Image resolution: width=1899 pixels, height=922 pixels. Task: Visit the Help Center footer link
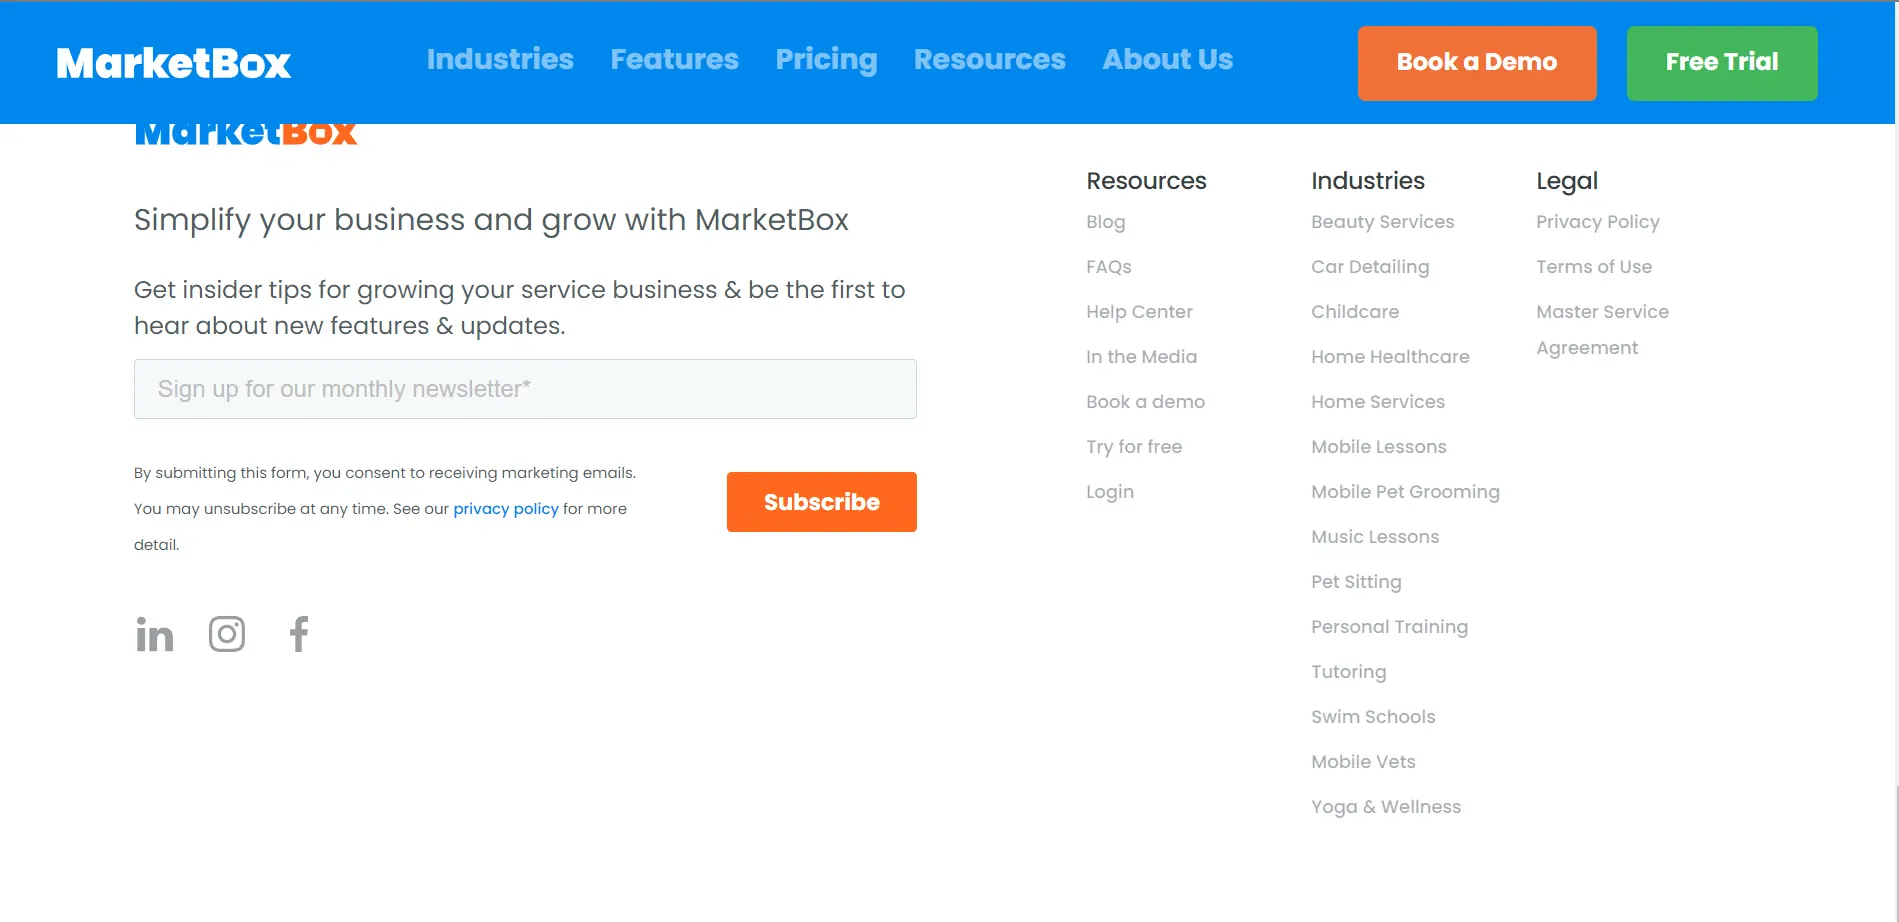pos(1139,312)
